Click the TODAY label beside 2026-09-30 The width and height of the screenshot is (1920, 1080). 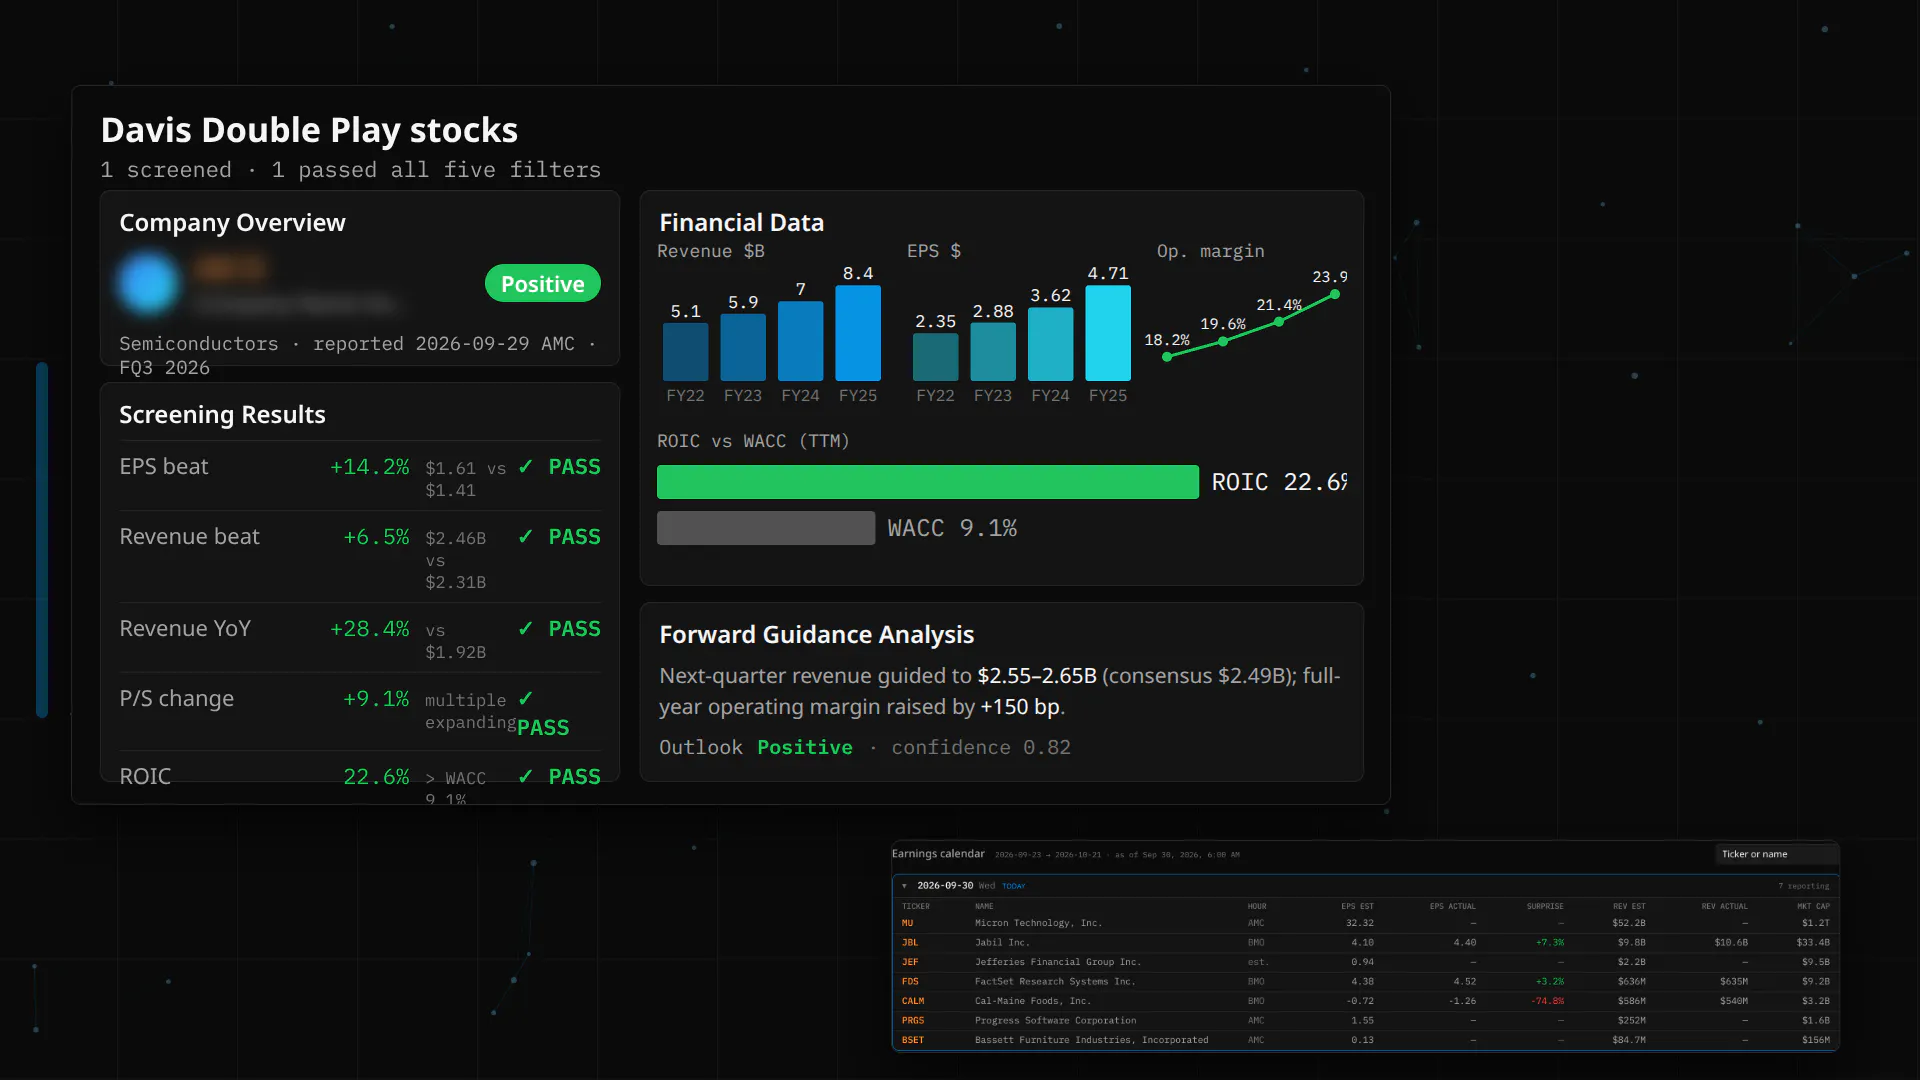pos(1014,886)
